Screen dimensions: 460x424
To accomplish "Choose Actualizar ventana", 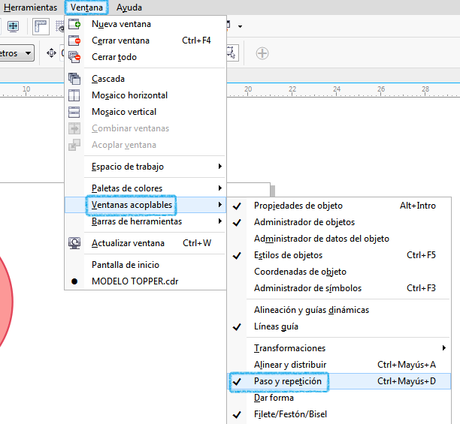I will click(145, 243).
